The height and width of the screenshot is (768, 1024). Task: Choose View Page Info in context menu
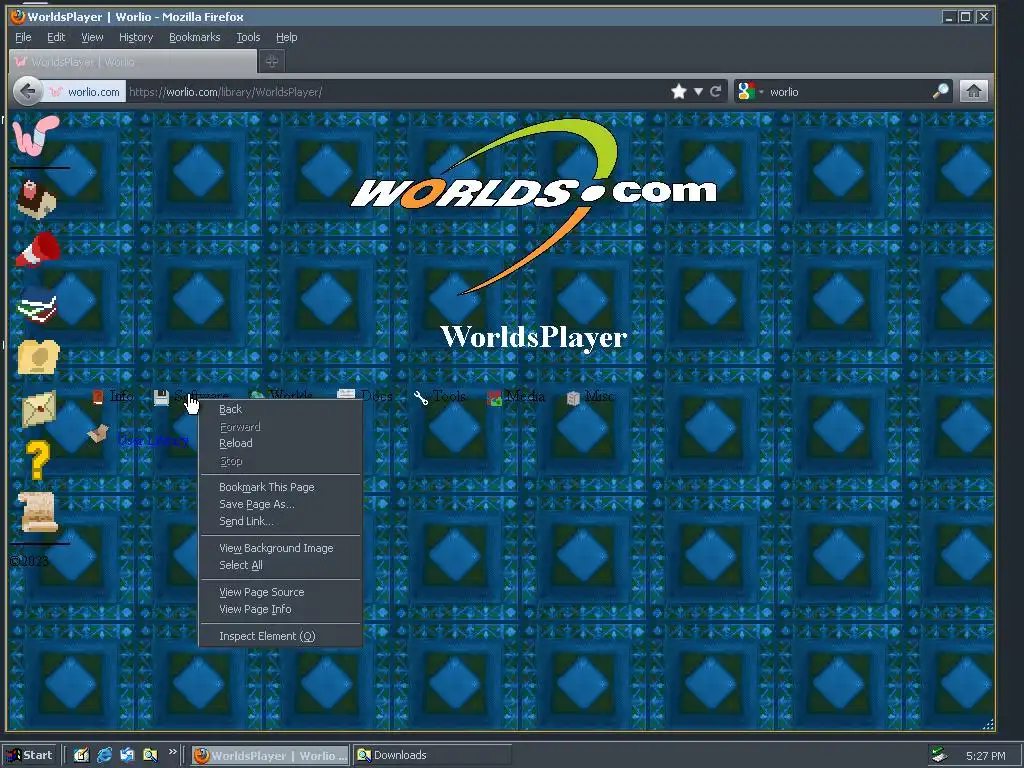(x=280, y=609)
